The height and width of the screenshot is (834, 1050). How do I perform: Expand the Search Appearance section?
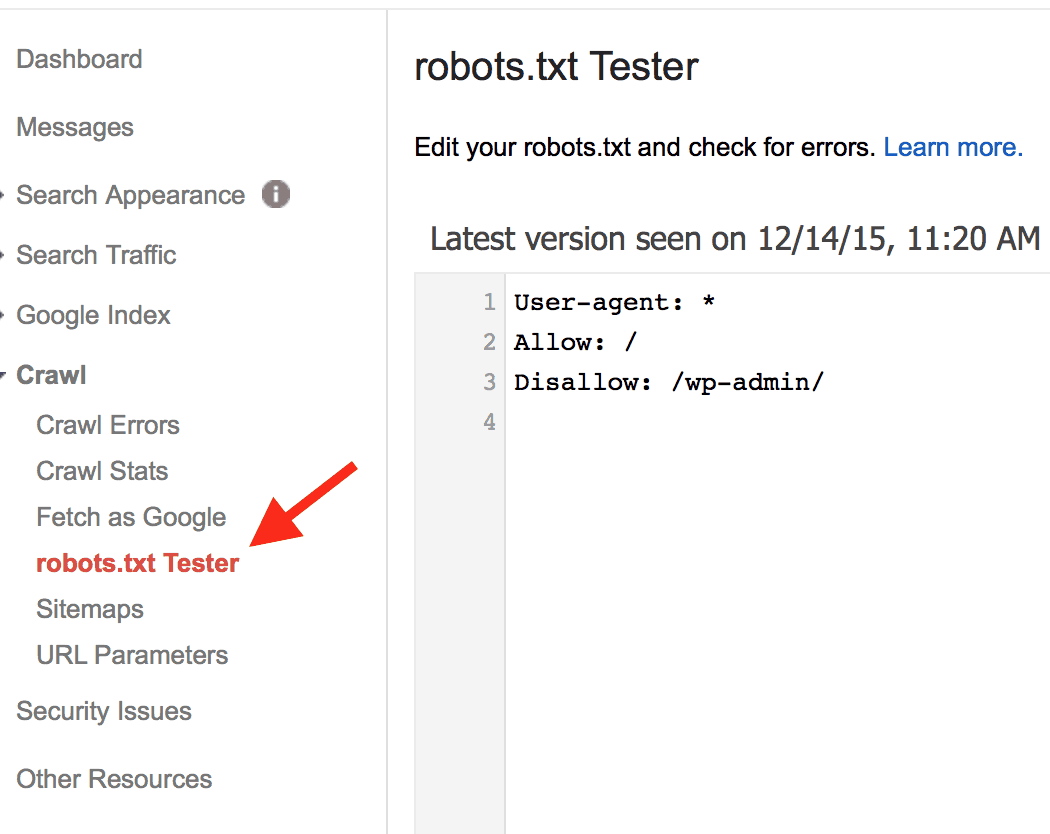click(x=130, y=195)
